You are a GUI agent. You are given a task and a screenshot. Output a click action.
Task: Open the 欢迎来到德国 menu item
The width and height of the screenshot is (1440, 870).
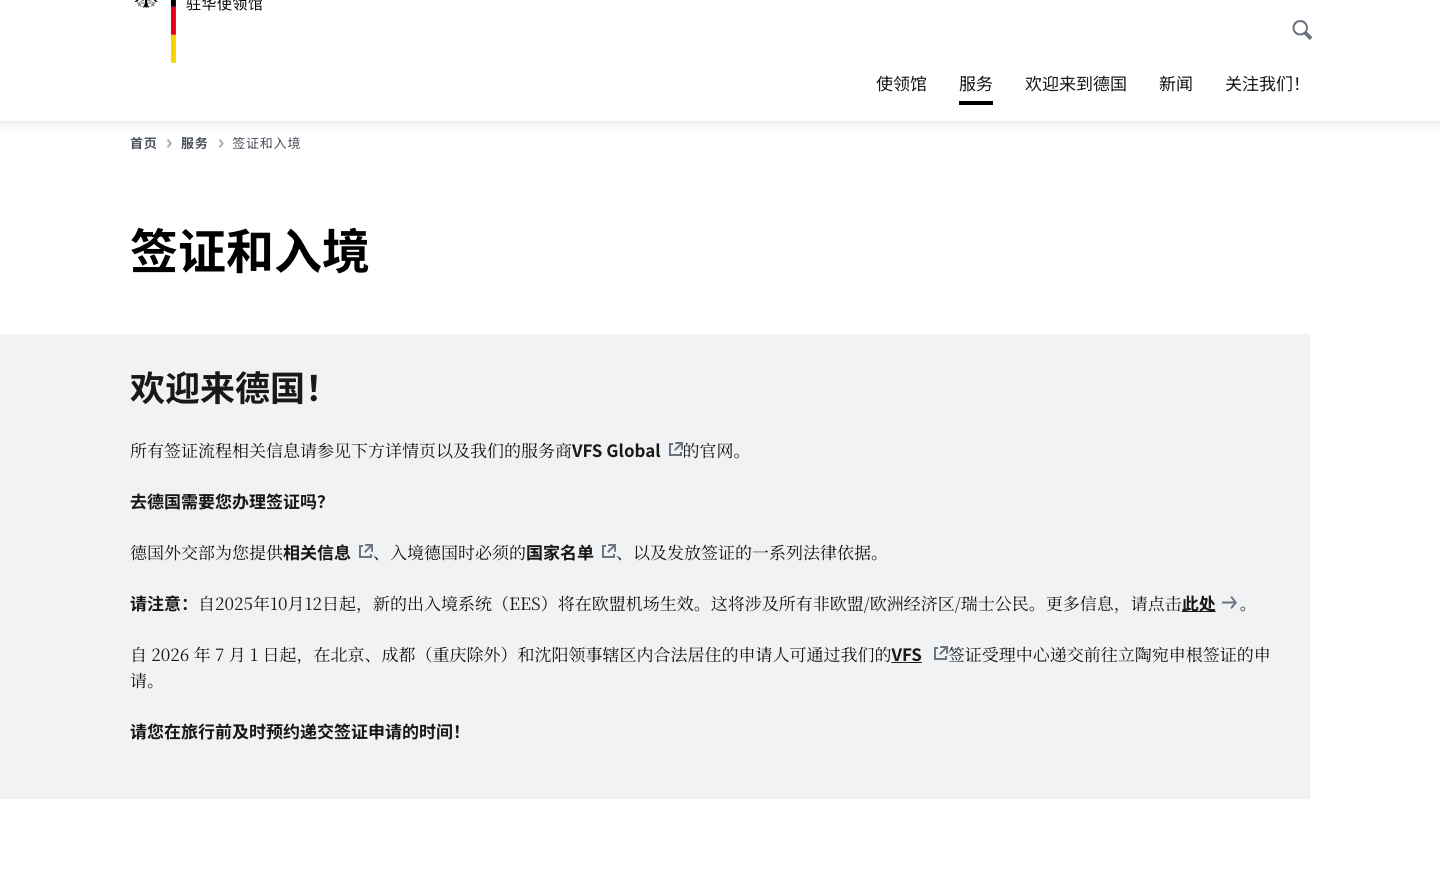pos(1076,84)
